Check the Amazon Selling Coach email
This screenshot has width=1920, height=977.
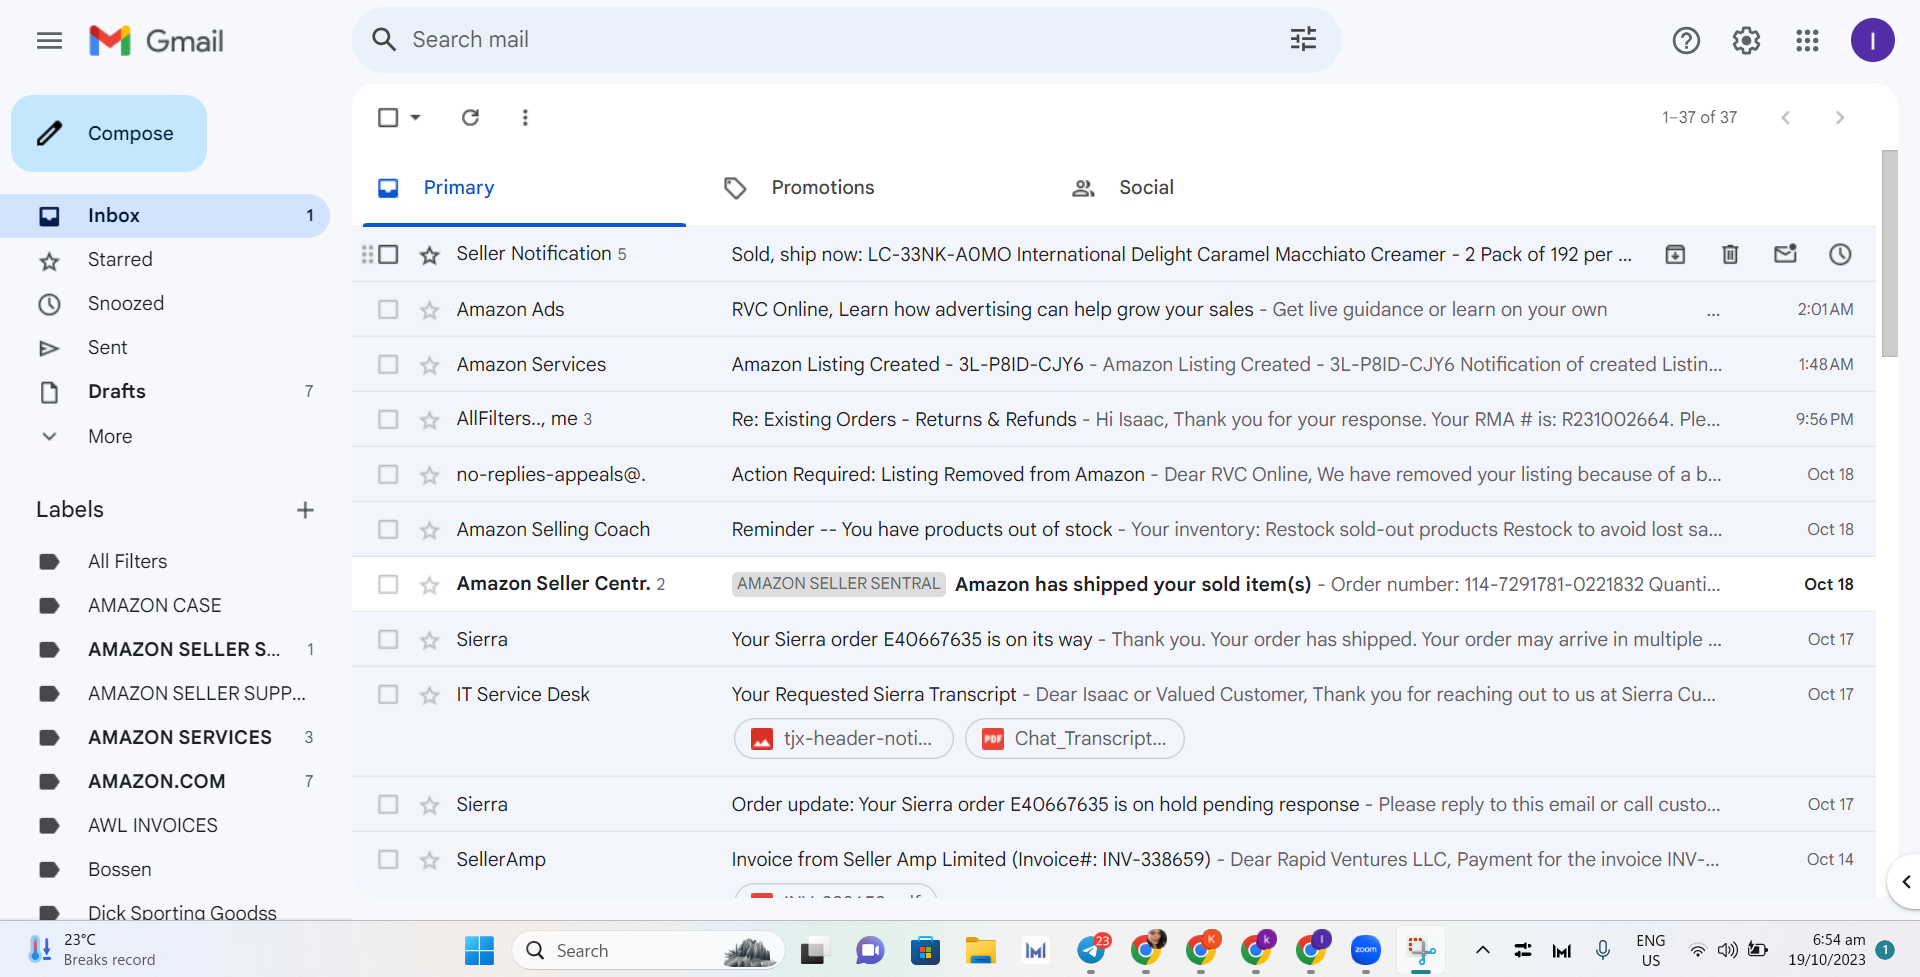388,529
